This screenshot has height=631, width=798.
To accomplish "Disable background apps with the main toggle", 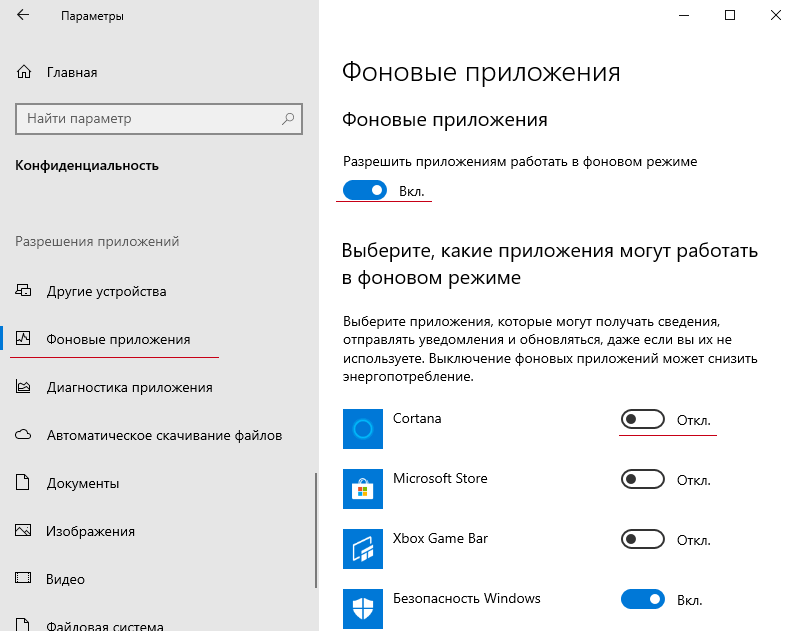I will [365, 190].
